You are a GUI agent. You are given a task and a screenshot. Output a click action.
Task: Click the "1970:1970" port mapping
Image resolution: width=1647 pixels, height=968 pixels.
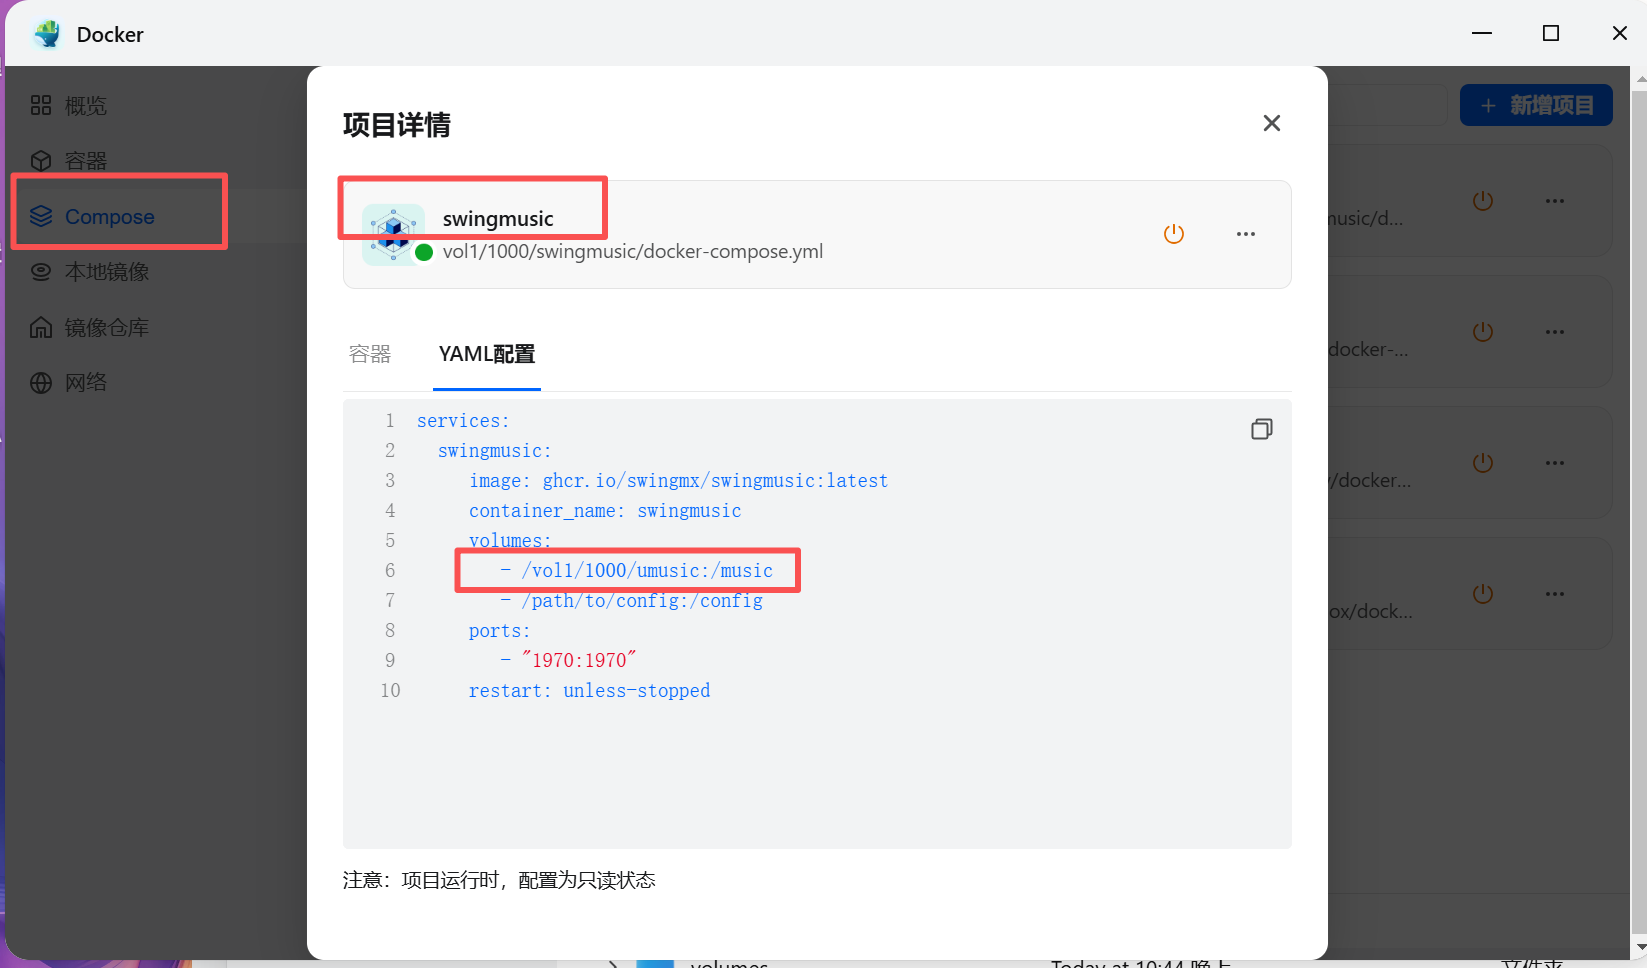tap(579, 660)
